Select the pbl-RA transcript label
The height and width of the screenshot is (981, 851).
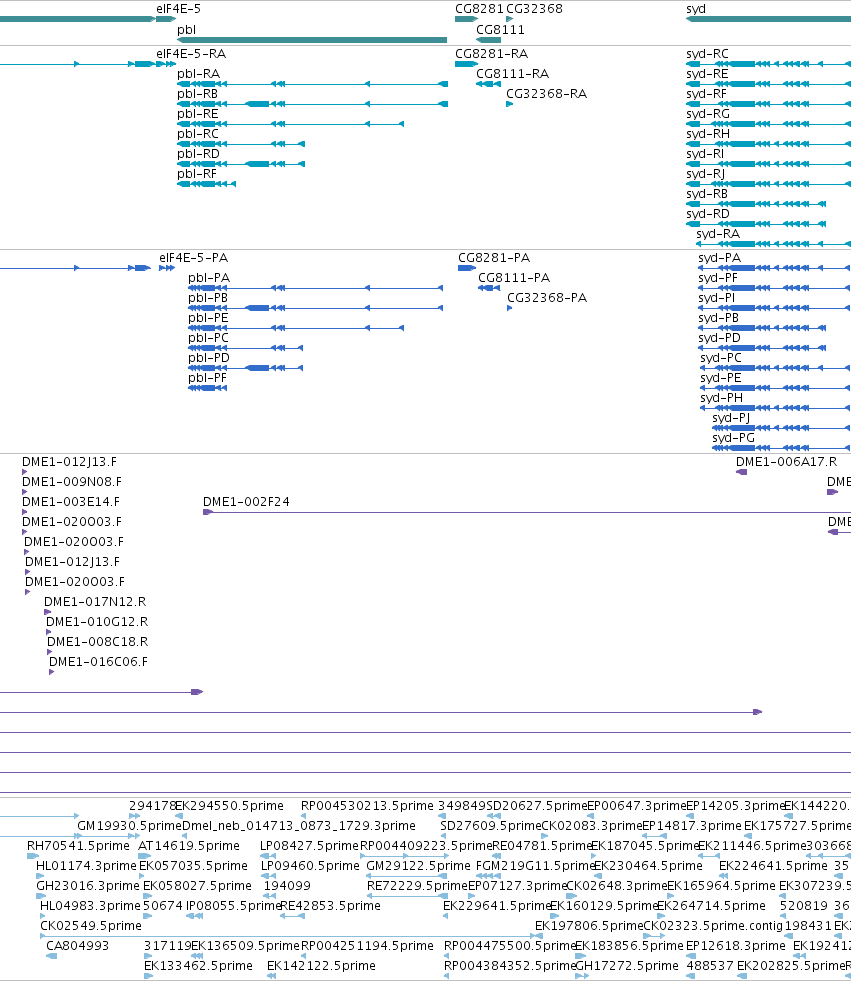click(x=198, y=74)
